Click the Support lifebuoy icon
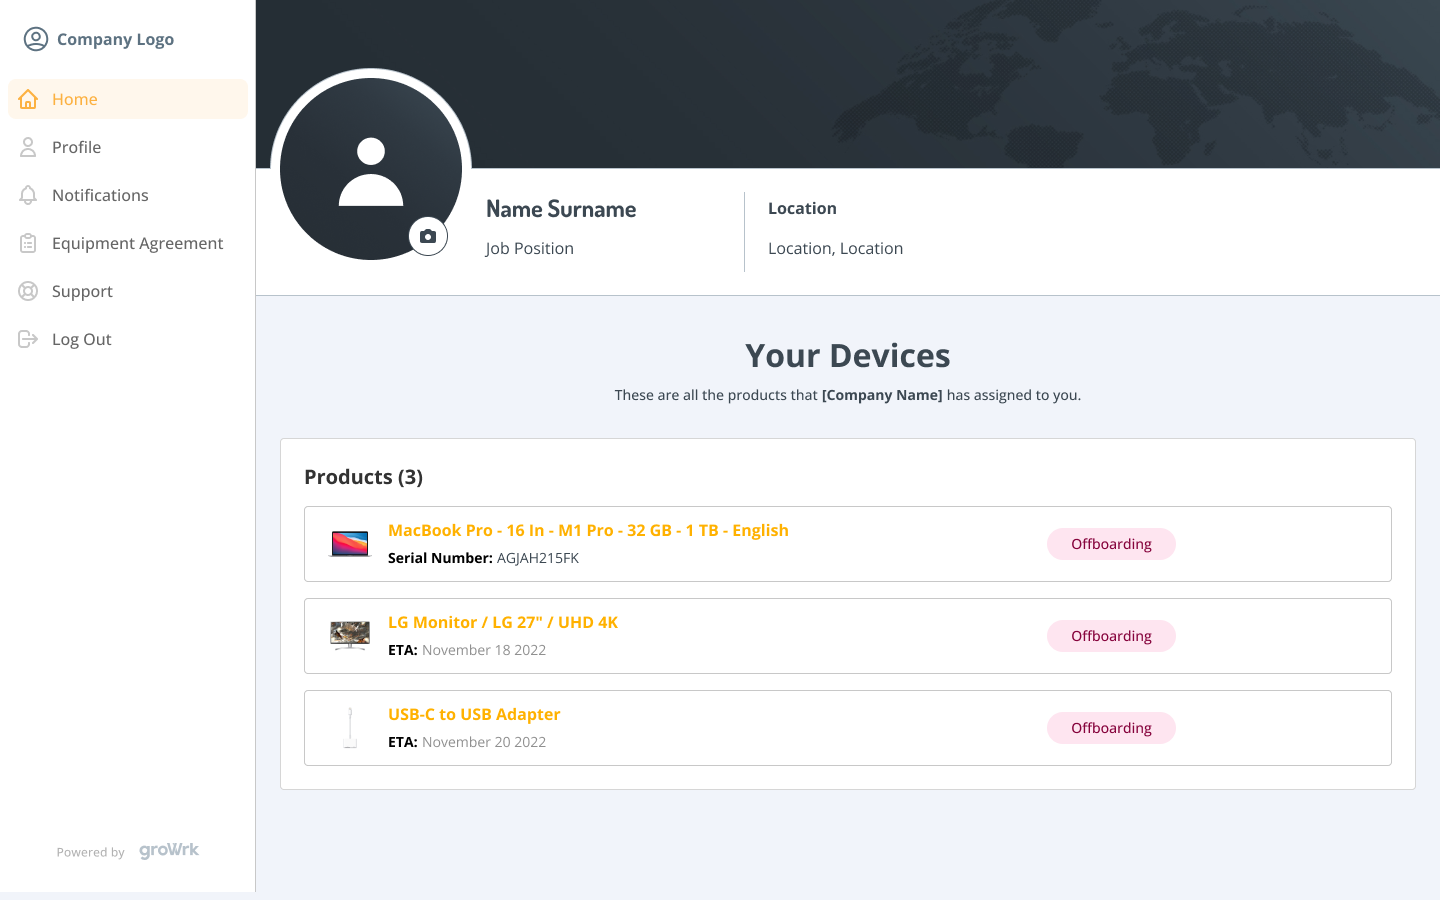Viewport: 1440px width, 900px height. coord(28,291)
